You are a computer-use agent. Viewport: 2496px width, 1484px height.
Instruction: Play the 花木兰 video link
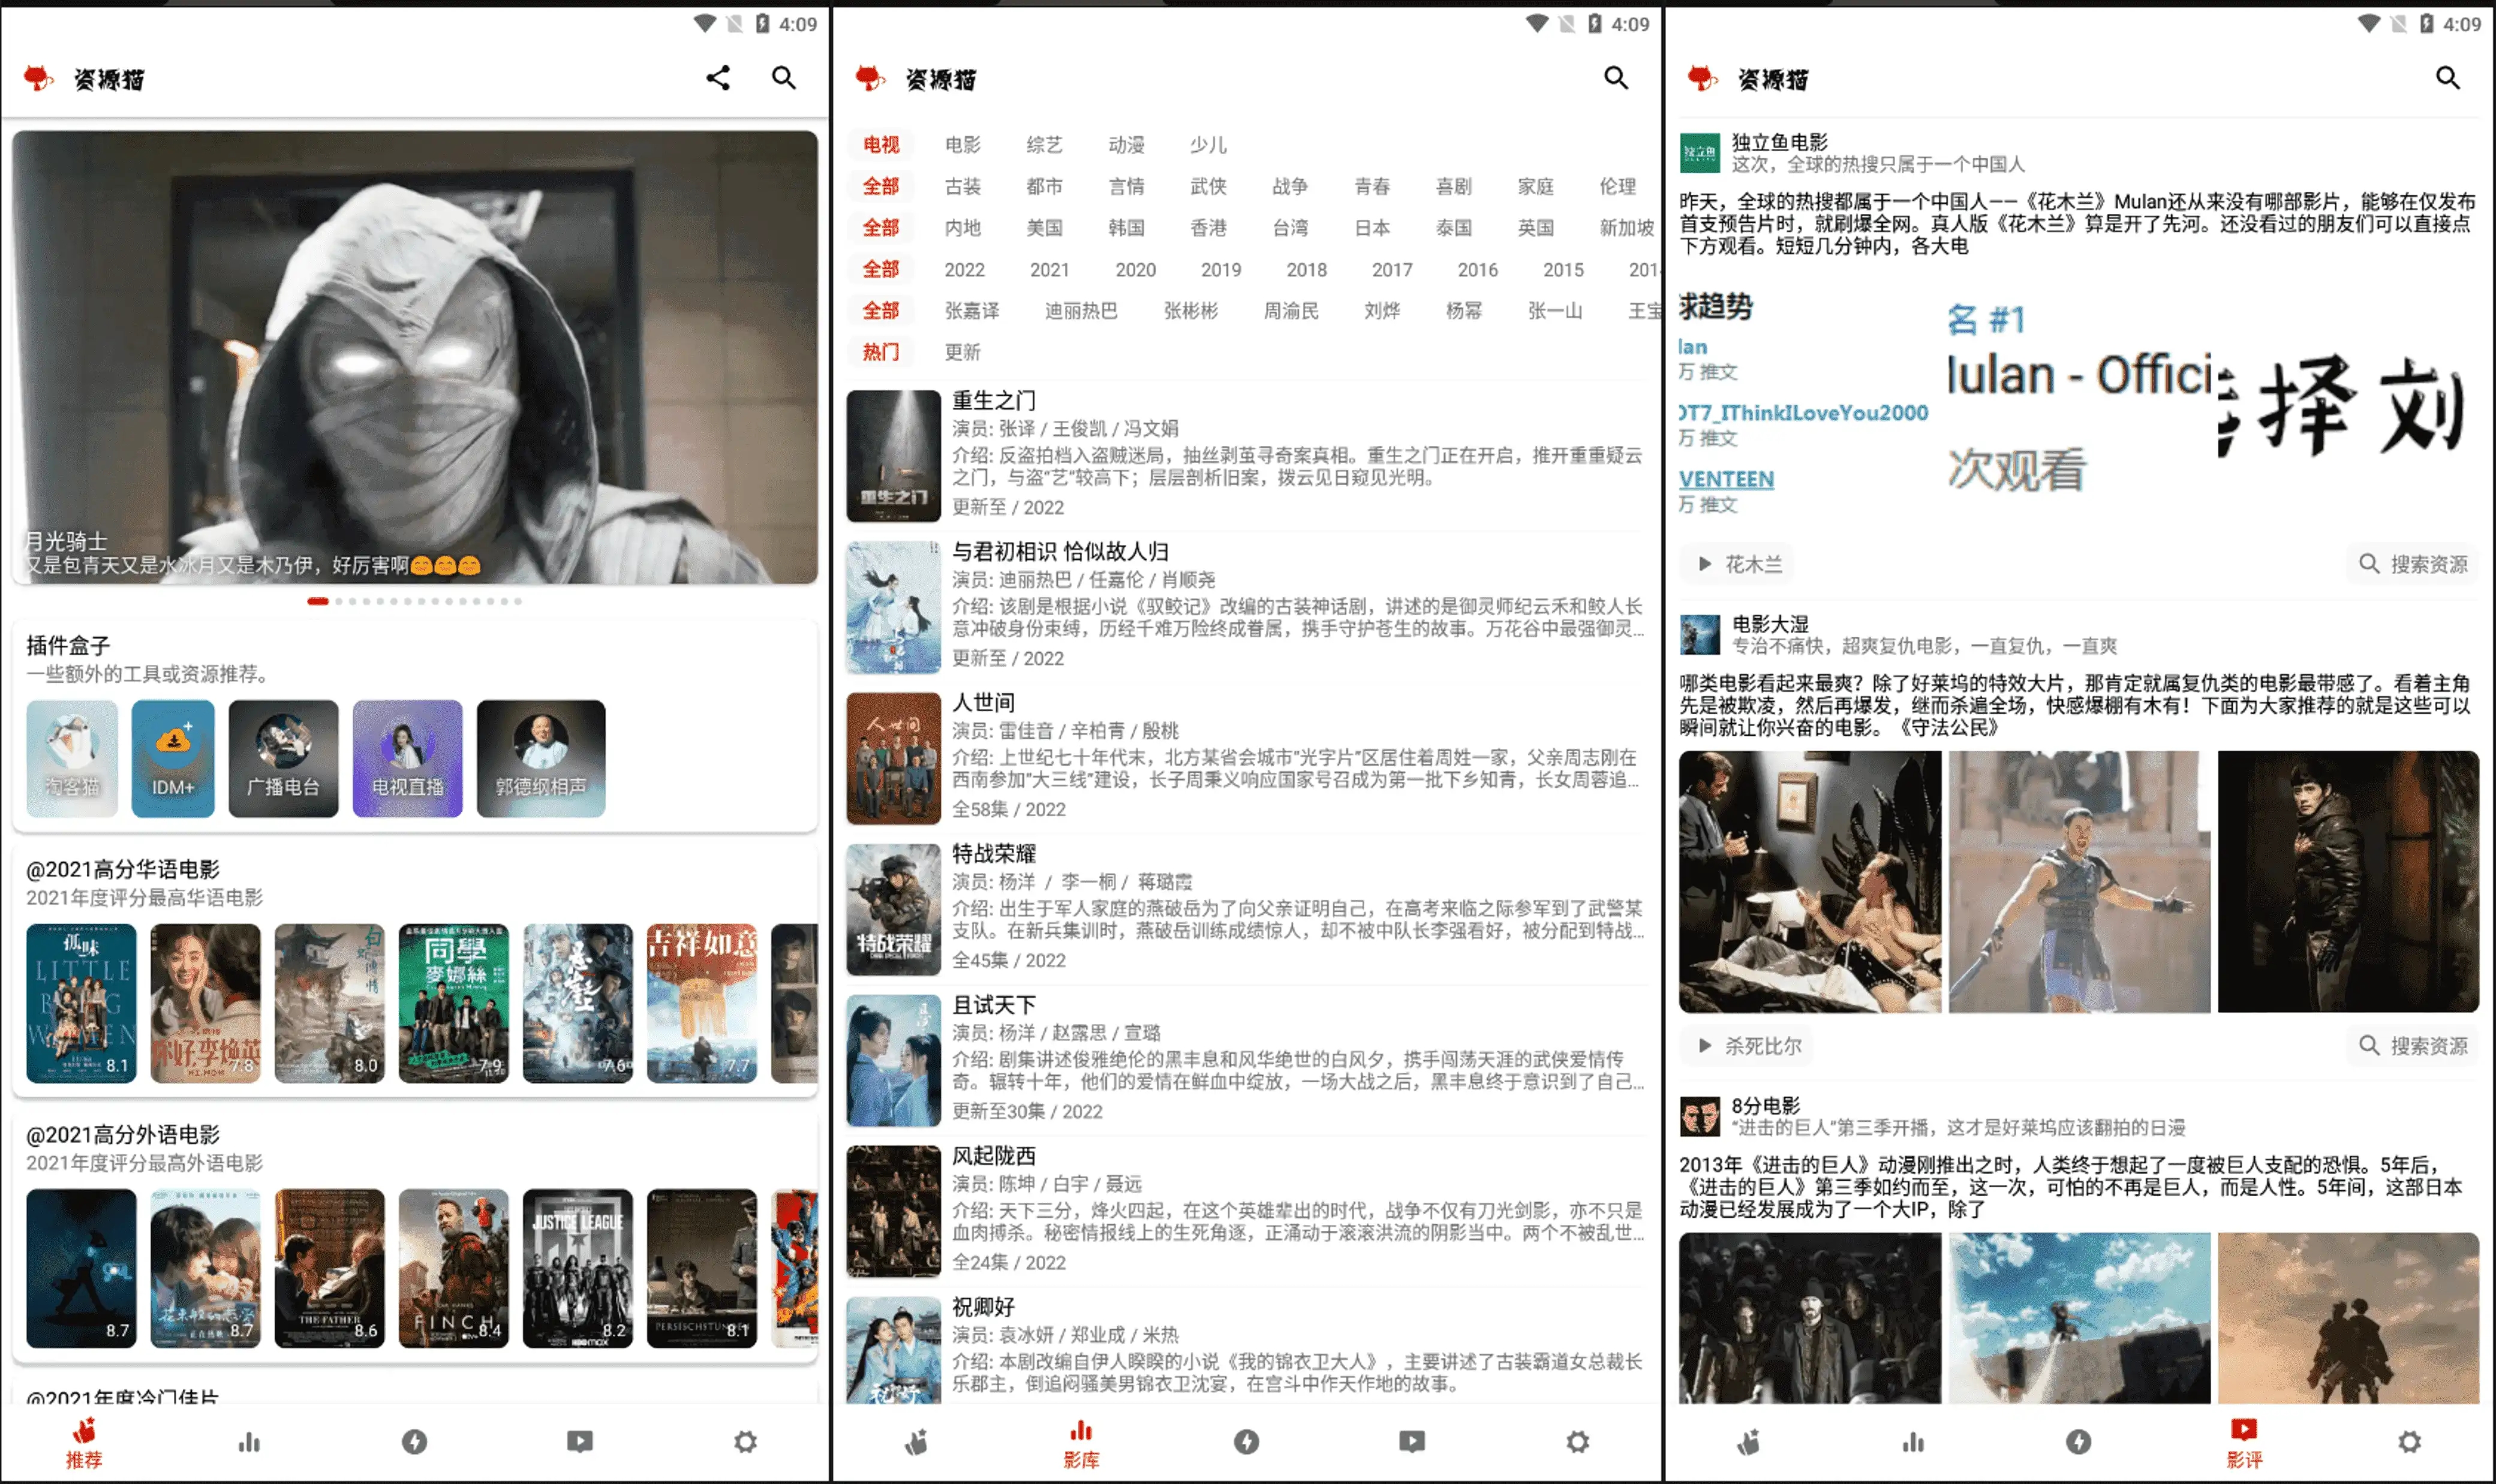coord(1739,564)
